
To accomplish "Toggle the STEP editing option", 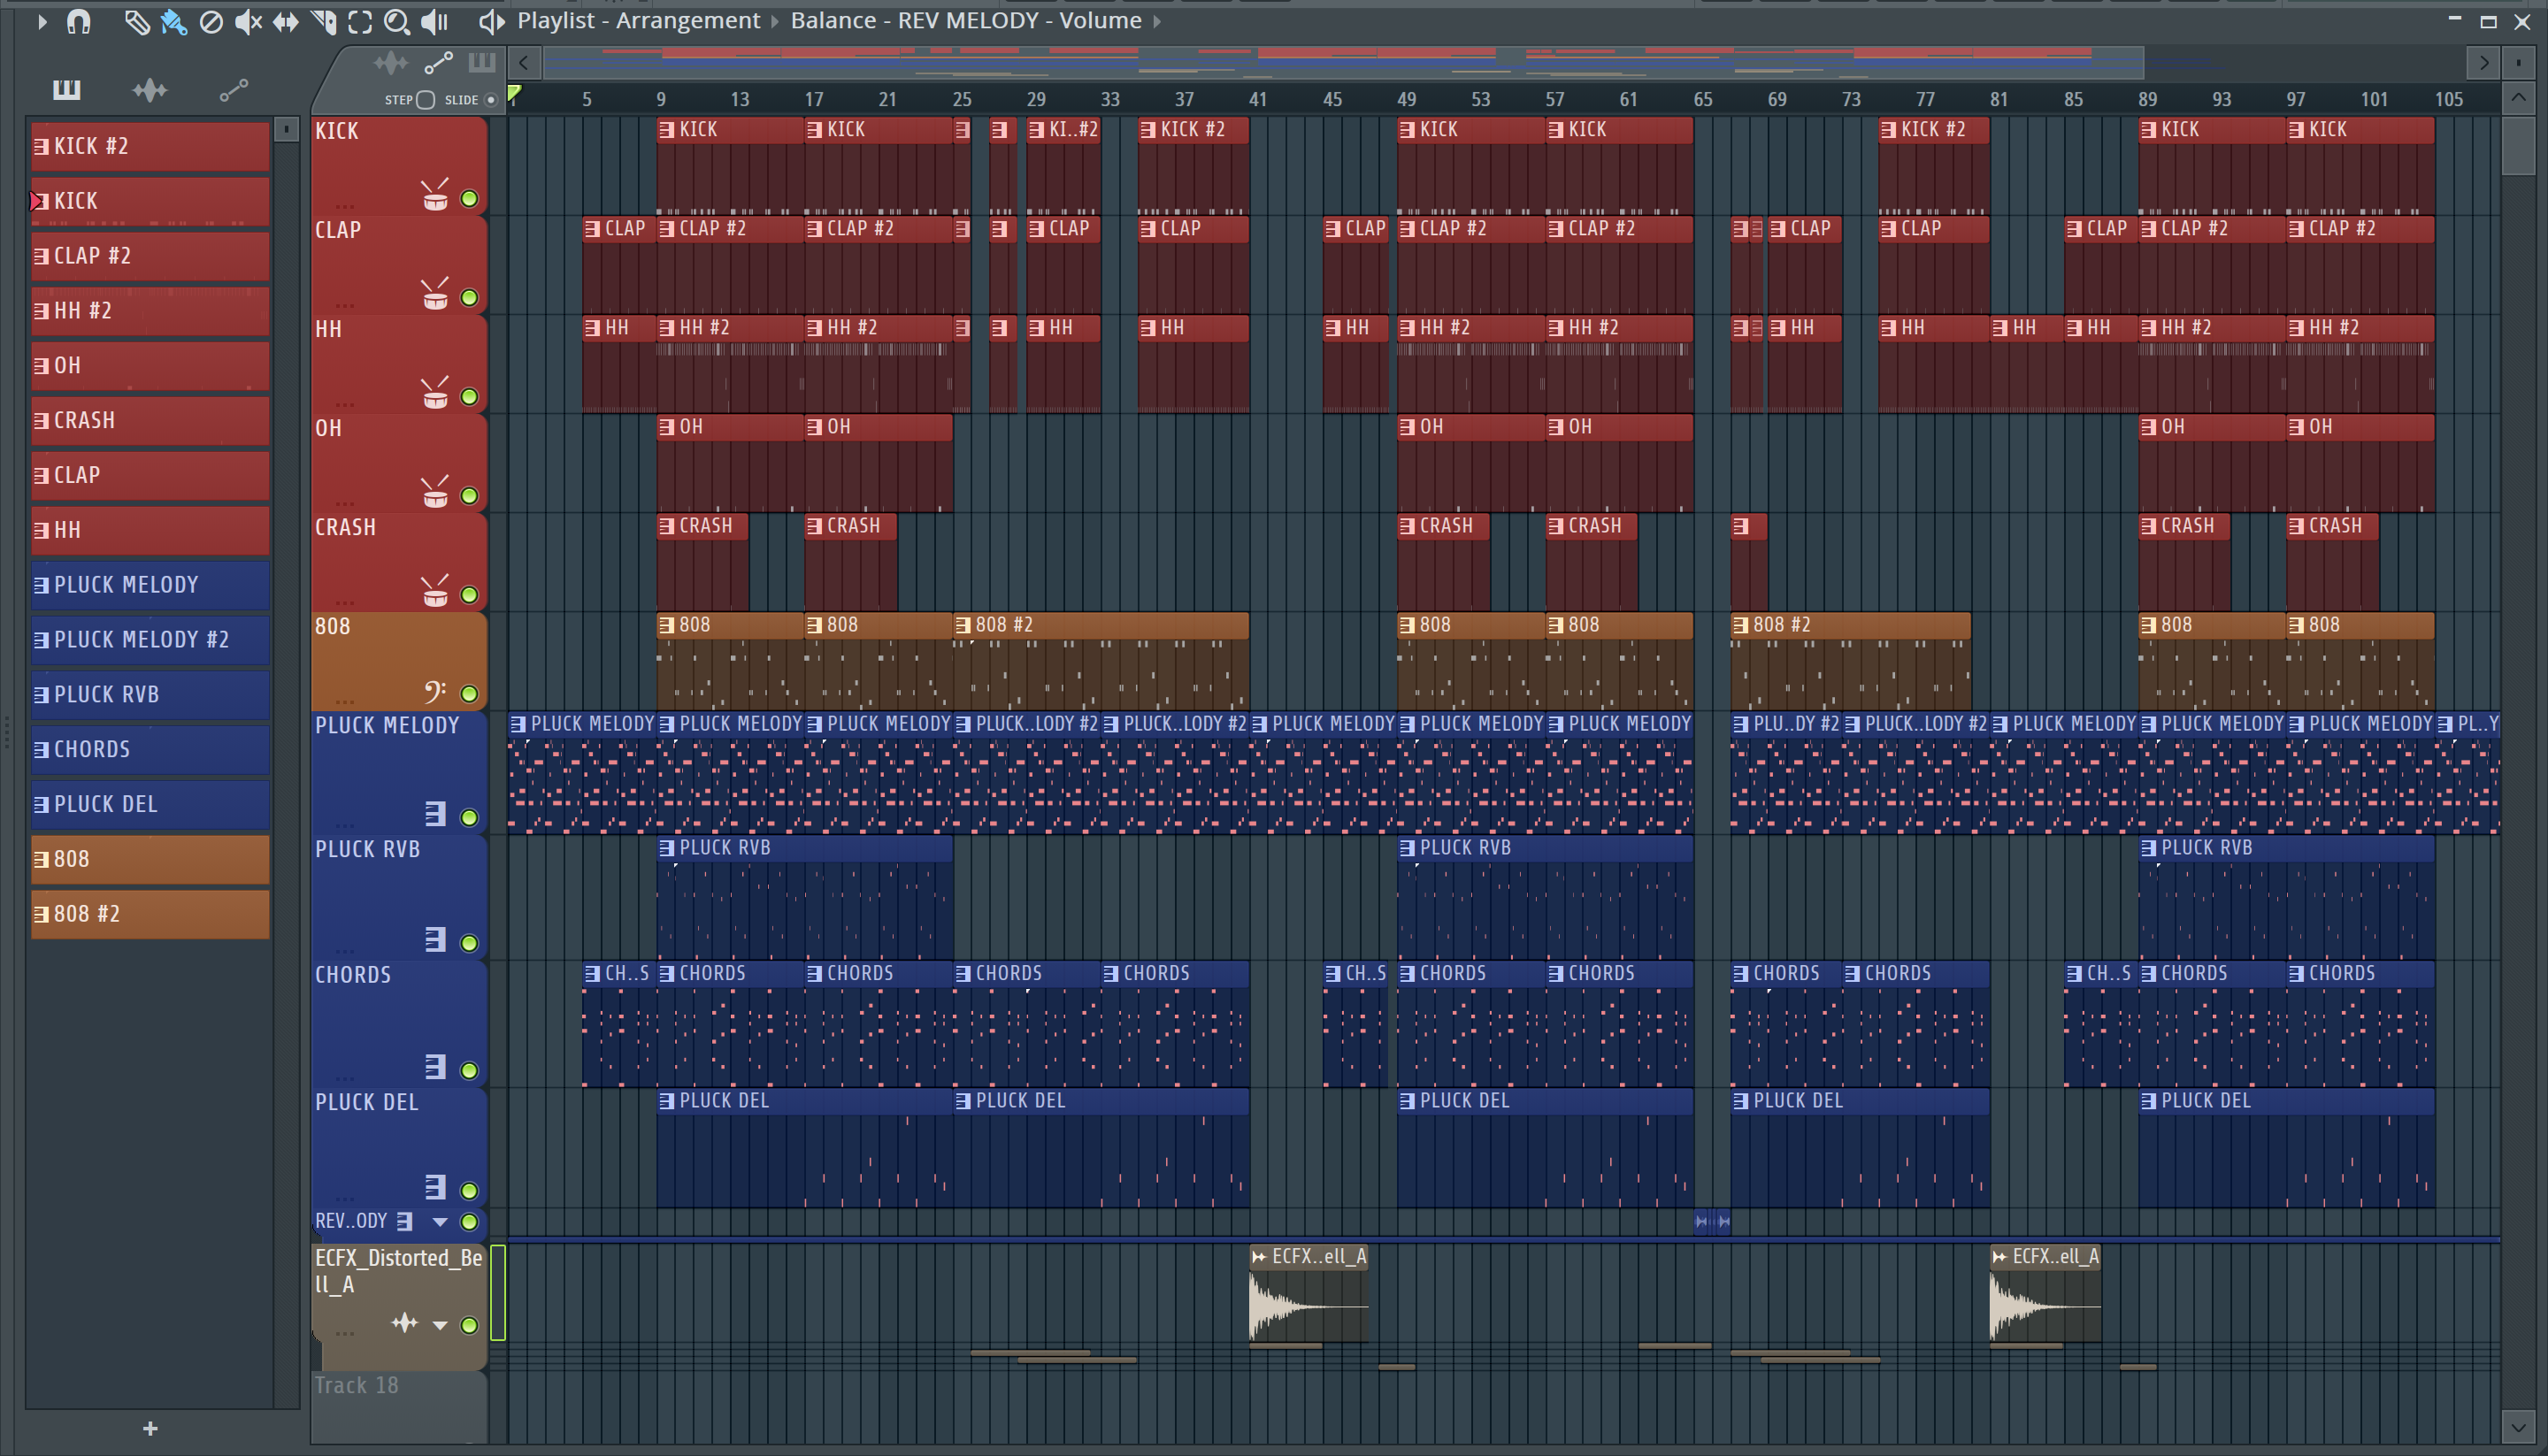I will (x=425, y=100).
